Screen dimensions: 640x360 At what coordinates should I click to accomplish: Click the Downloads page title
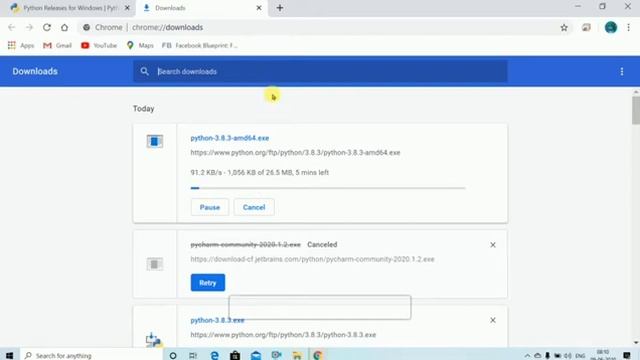[35, 71]
